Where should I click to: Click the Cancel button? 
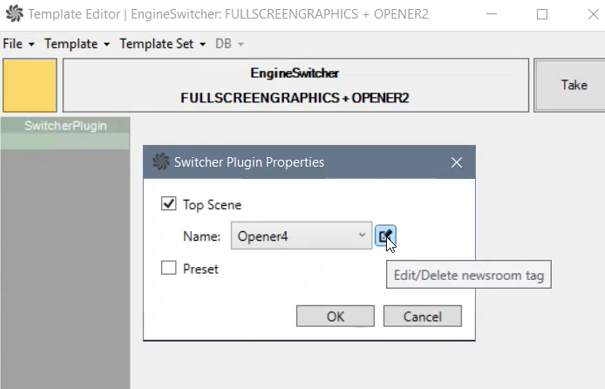pos(422,316)
